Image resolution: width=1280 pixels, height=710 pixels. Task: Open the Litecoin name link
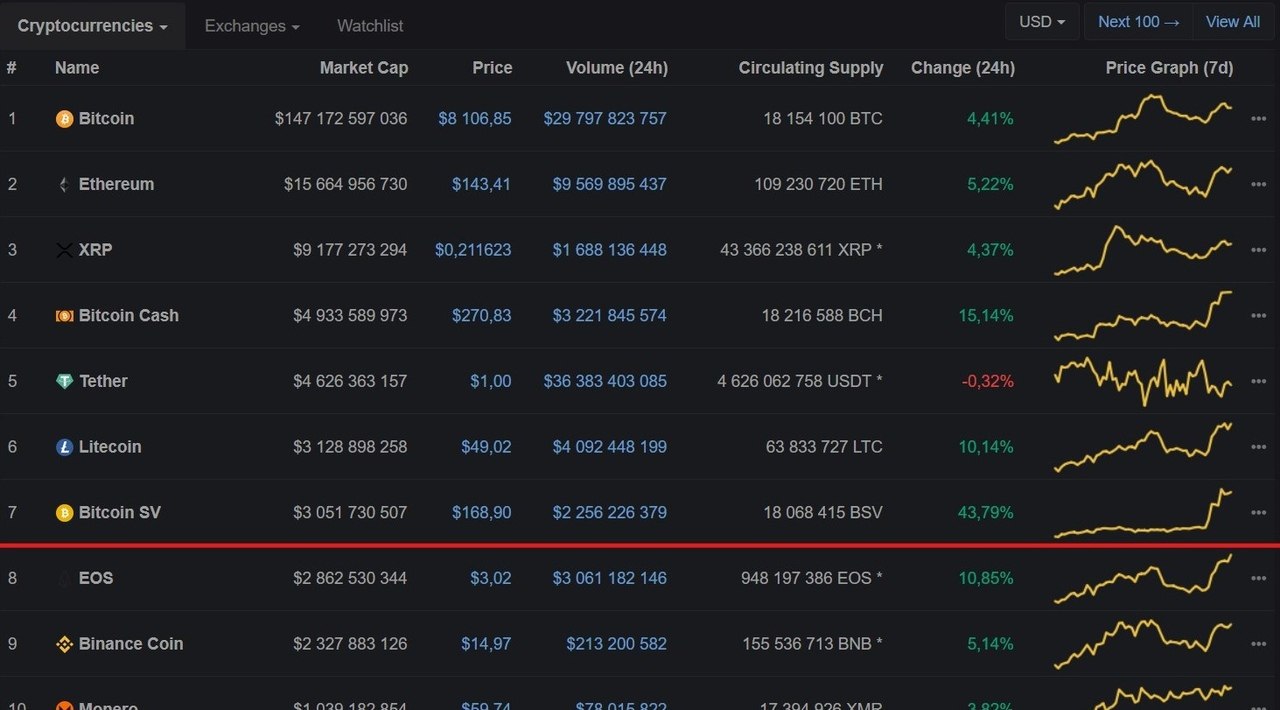[110, 447]
